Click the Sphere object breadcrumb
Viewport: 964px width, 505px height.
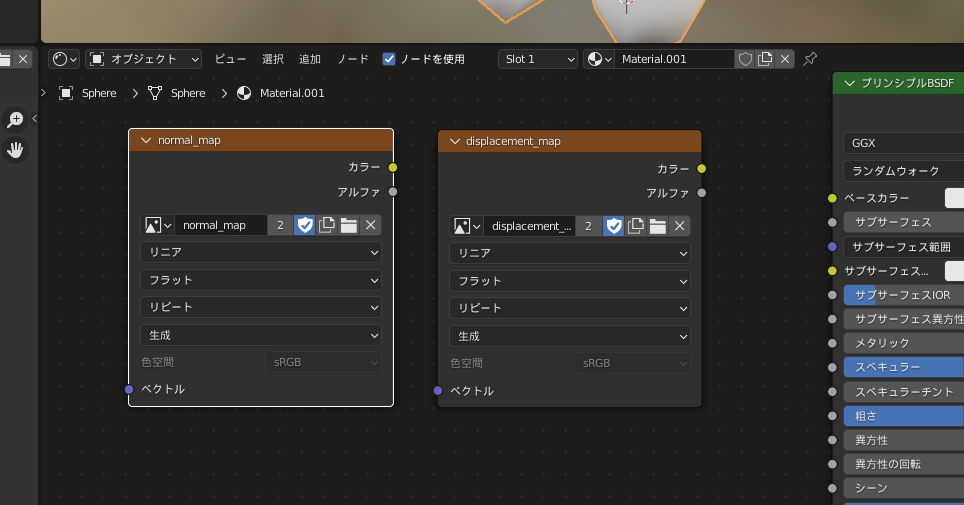(87, 93)
